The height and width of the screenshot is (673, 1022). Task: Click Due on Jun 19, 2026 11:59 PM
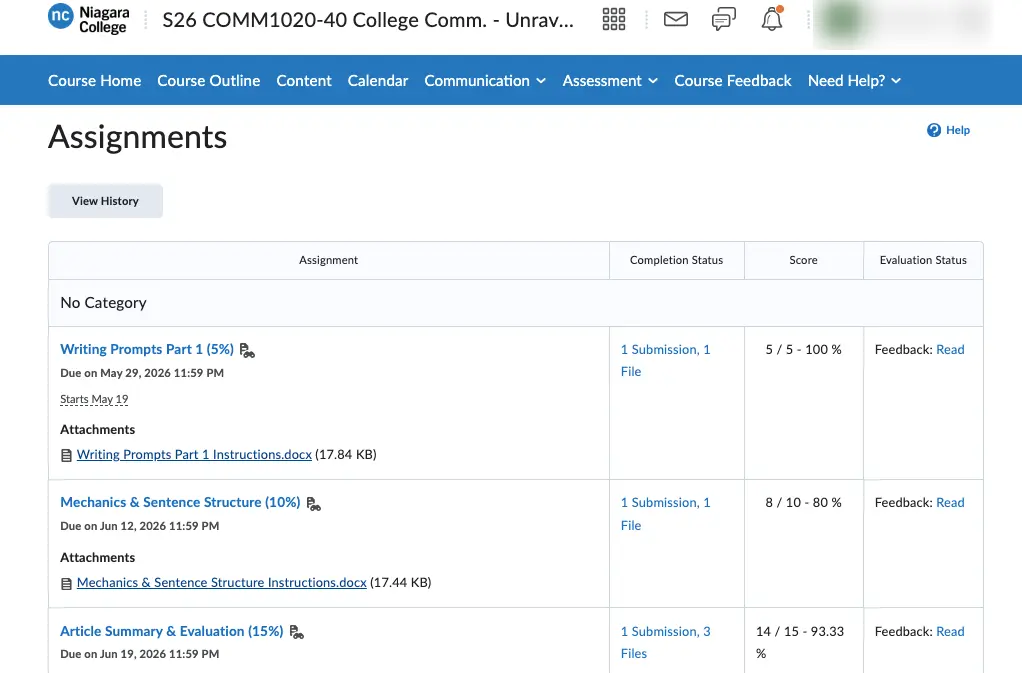pyautogui.click(x=139, y=653)
